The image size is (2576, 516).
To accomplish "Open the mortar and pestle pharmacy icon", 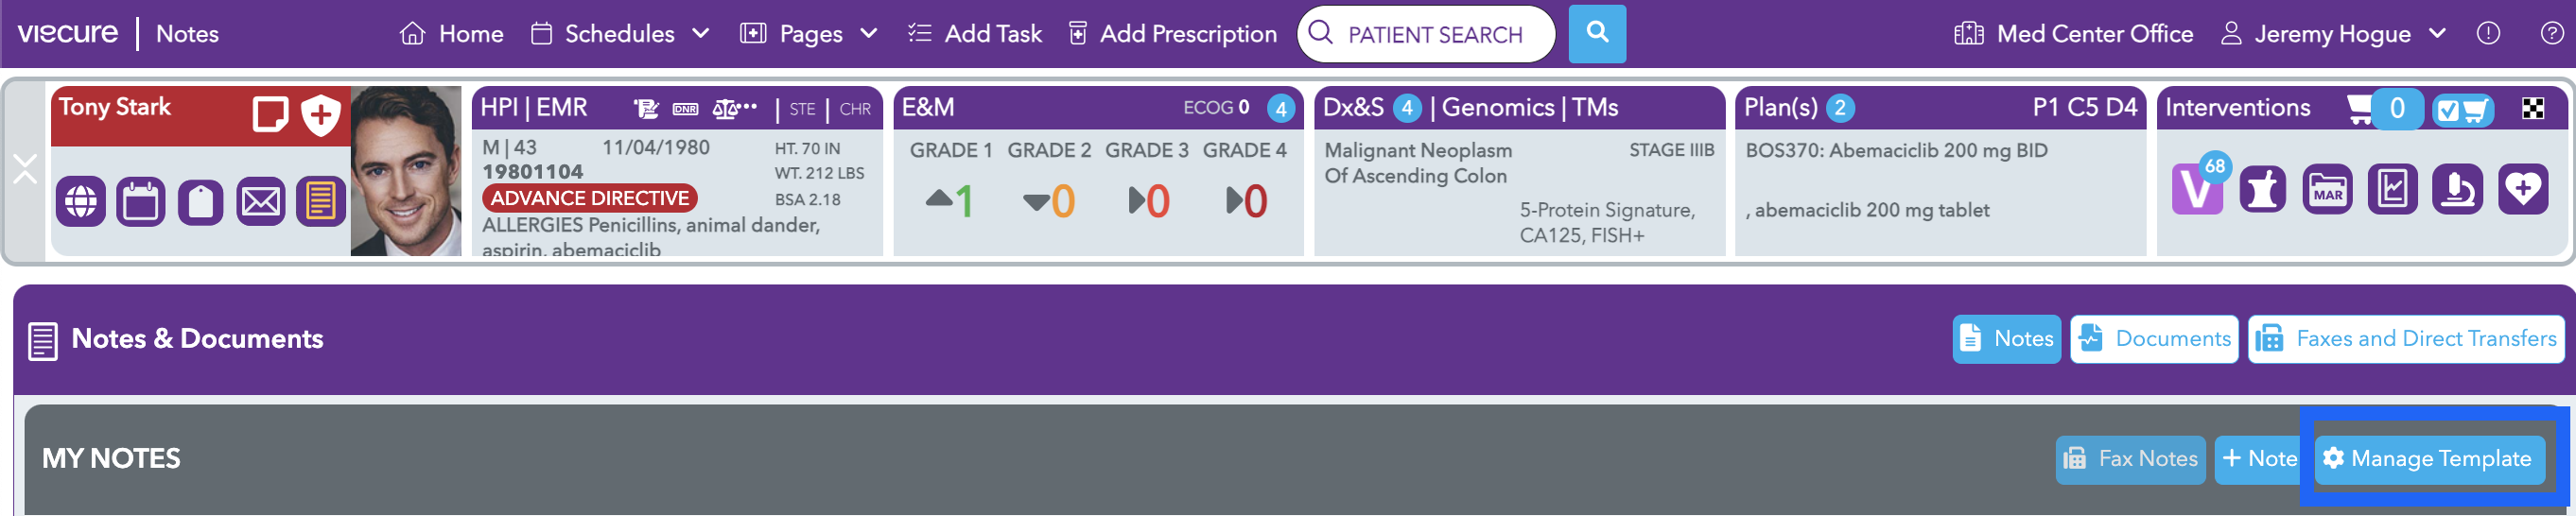I will pos(2262,189).
